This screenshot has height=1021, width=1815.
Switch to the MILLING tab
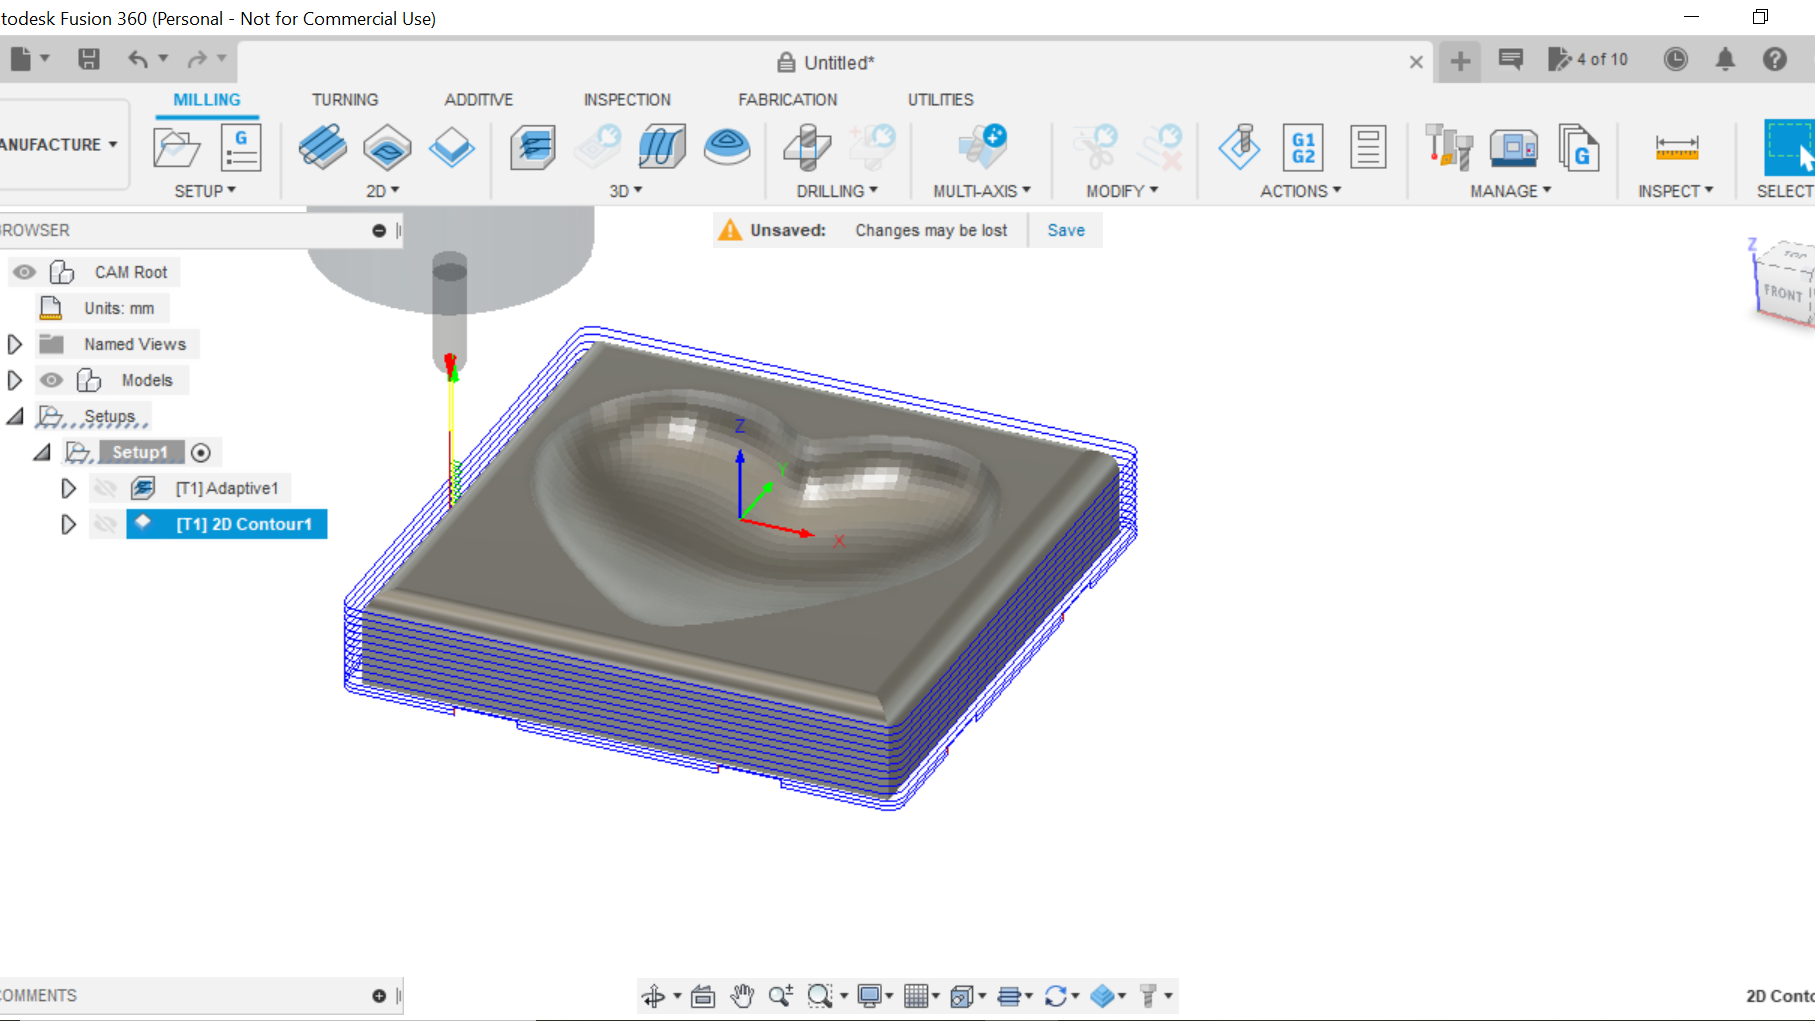point(207,100)
